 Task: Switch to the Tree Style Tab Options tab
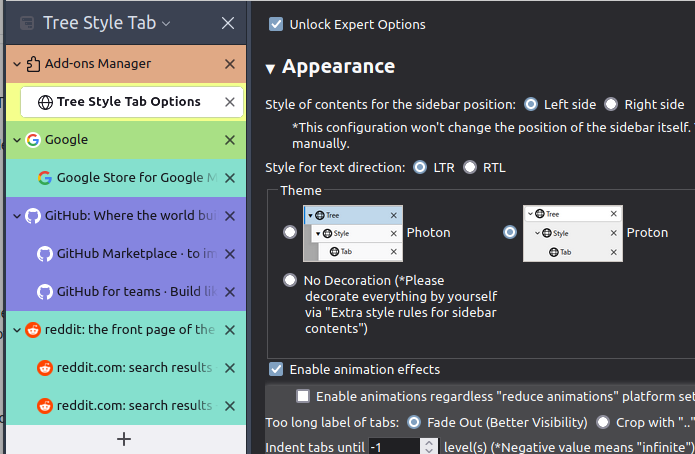click(128, 102)
